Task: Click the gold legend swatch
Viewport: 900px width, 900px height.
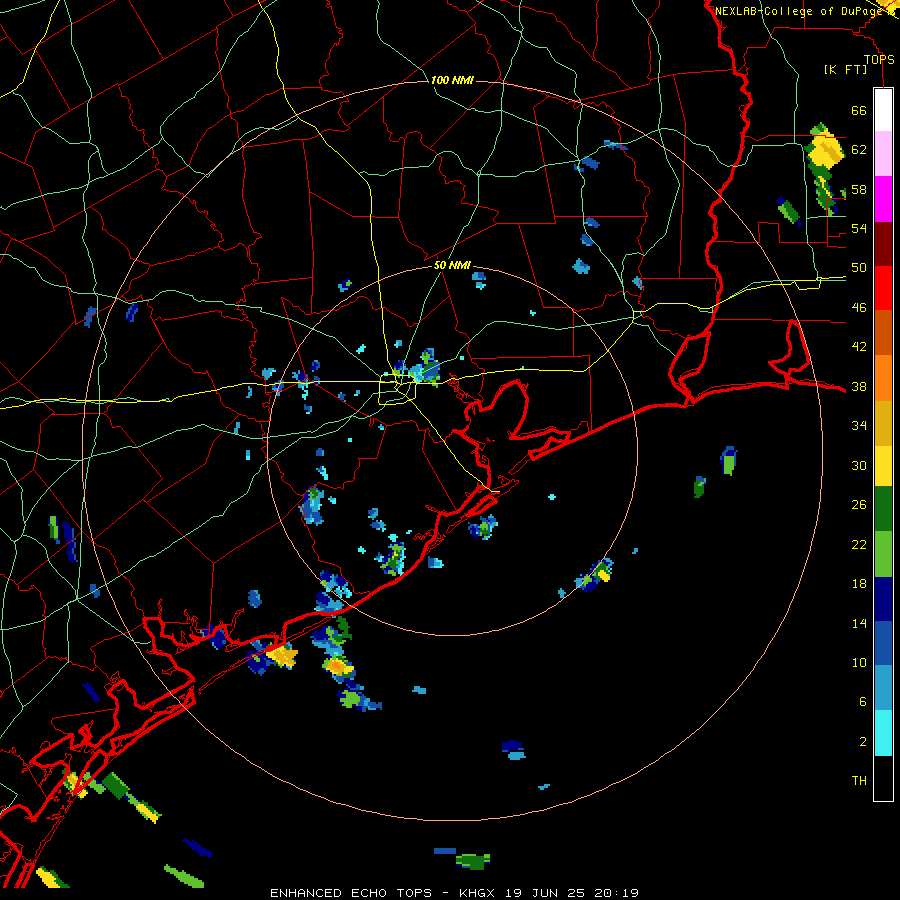Action: [x=883, y=422]
